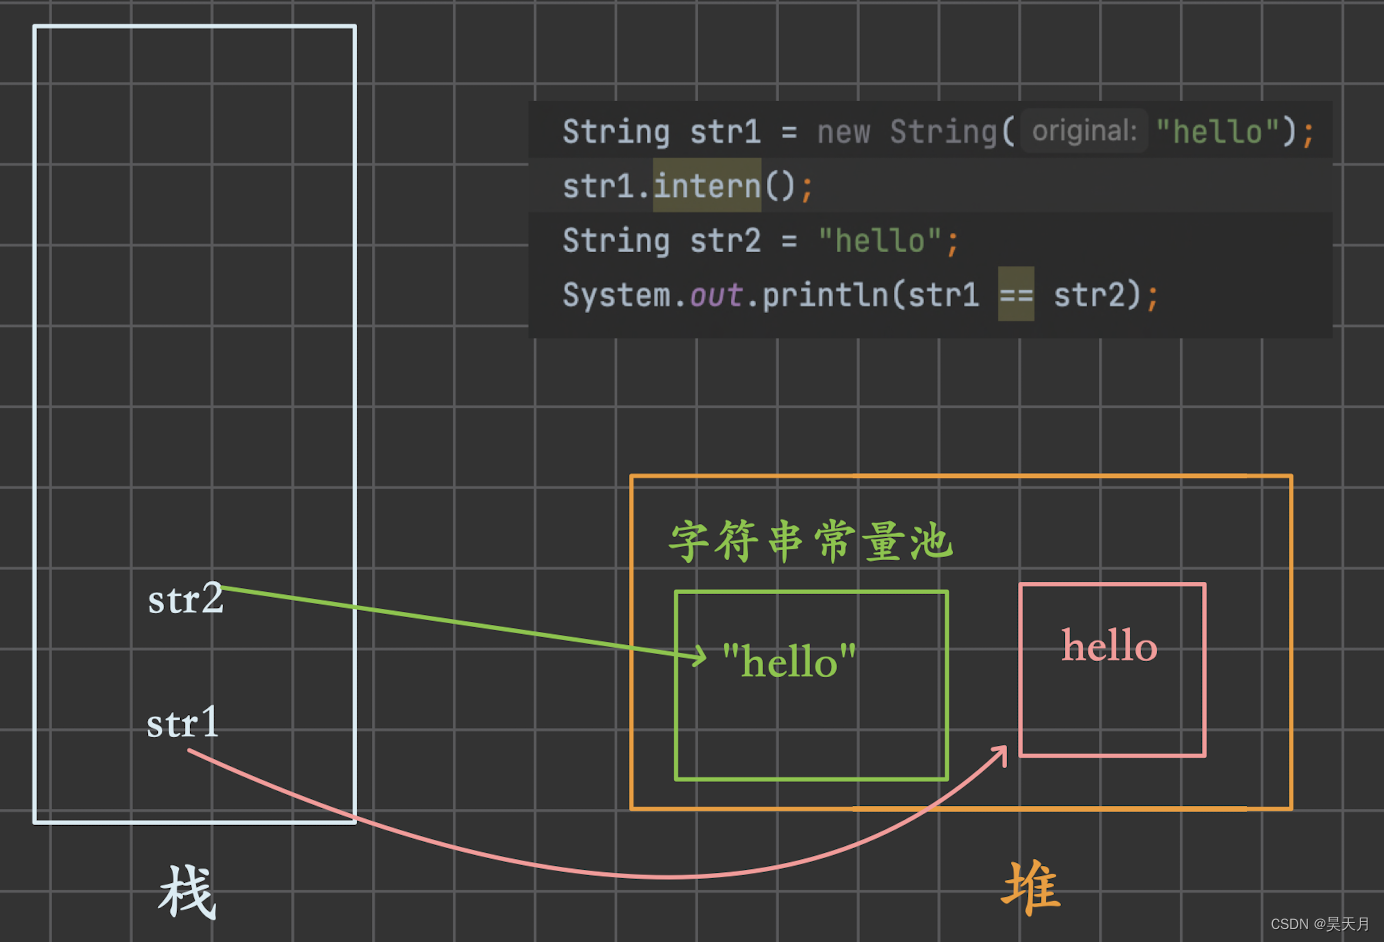The image size is (1384, 942).
Task: Click the 'String str2 = "hello";' code line
Action: click(x=760, y=240)
